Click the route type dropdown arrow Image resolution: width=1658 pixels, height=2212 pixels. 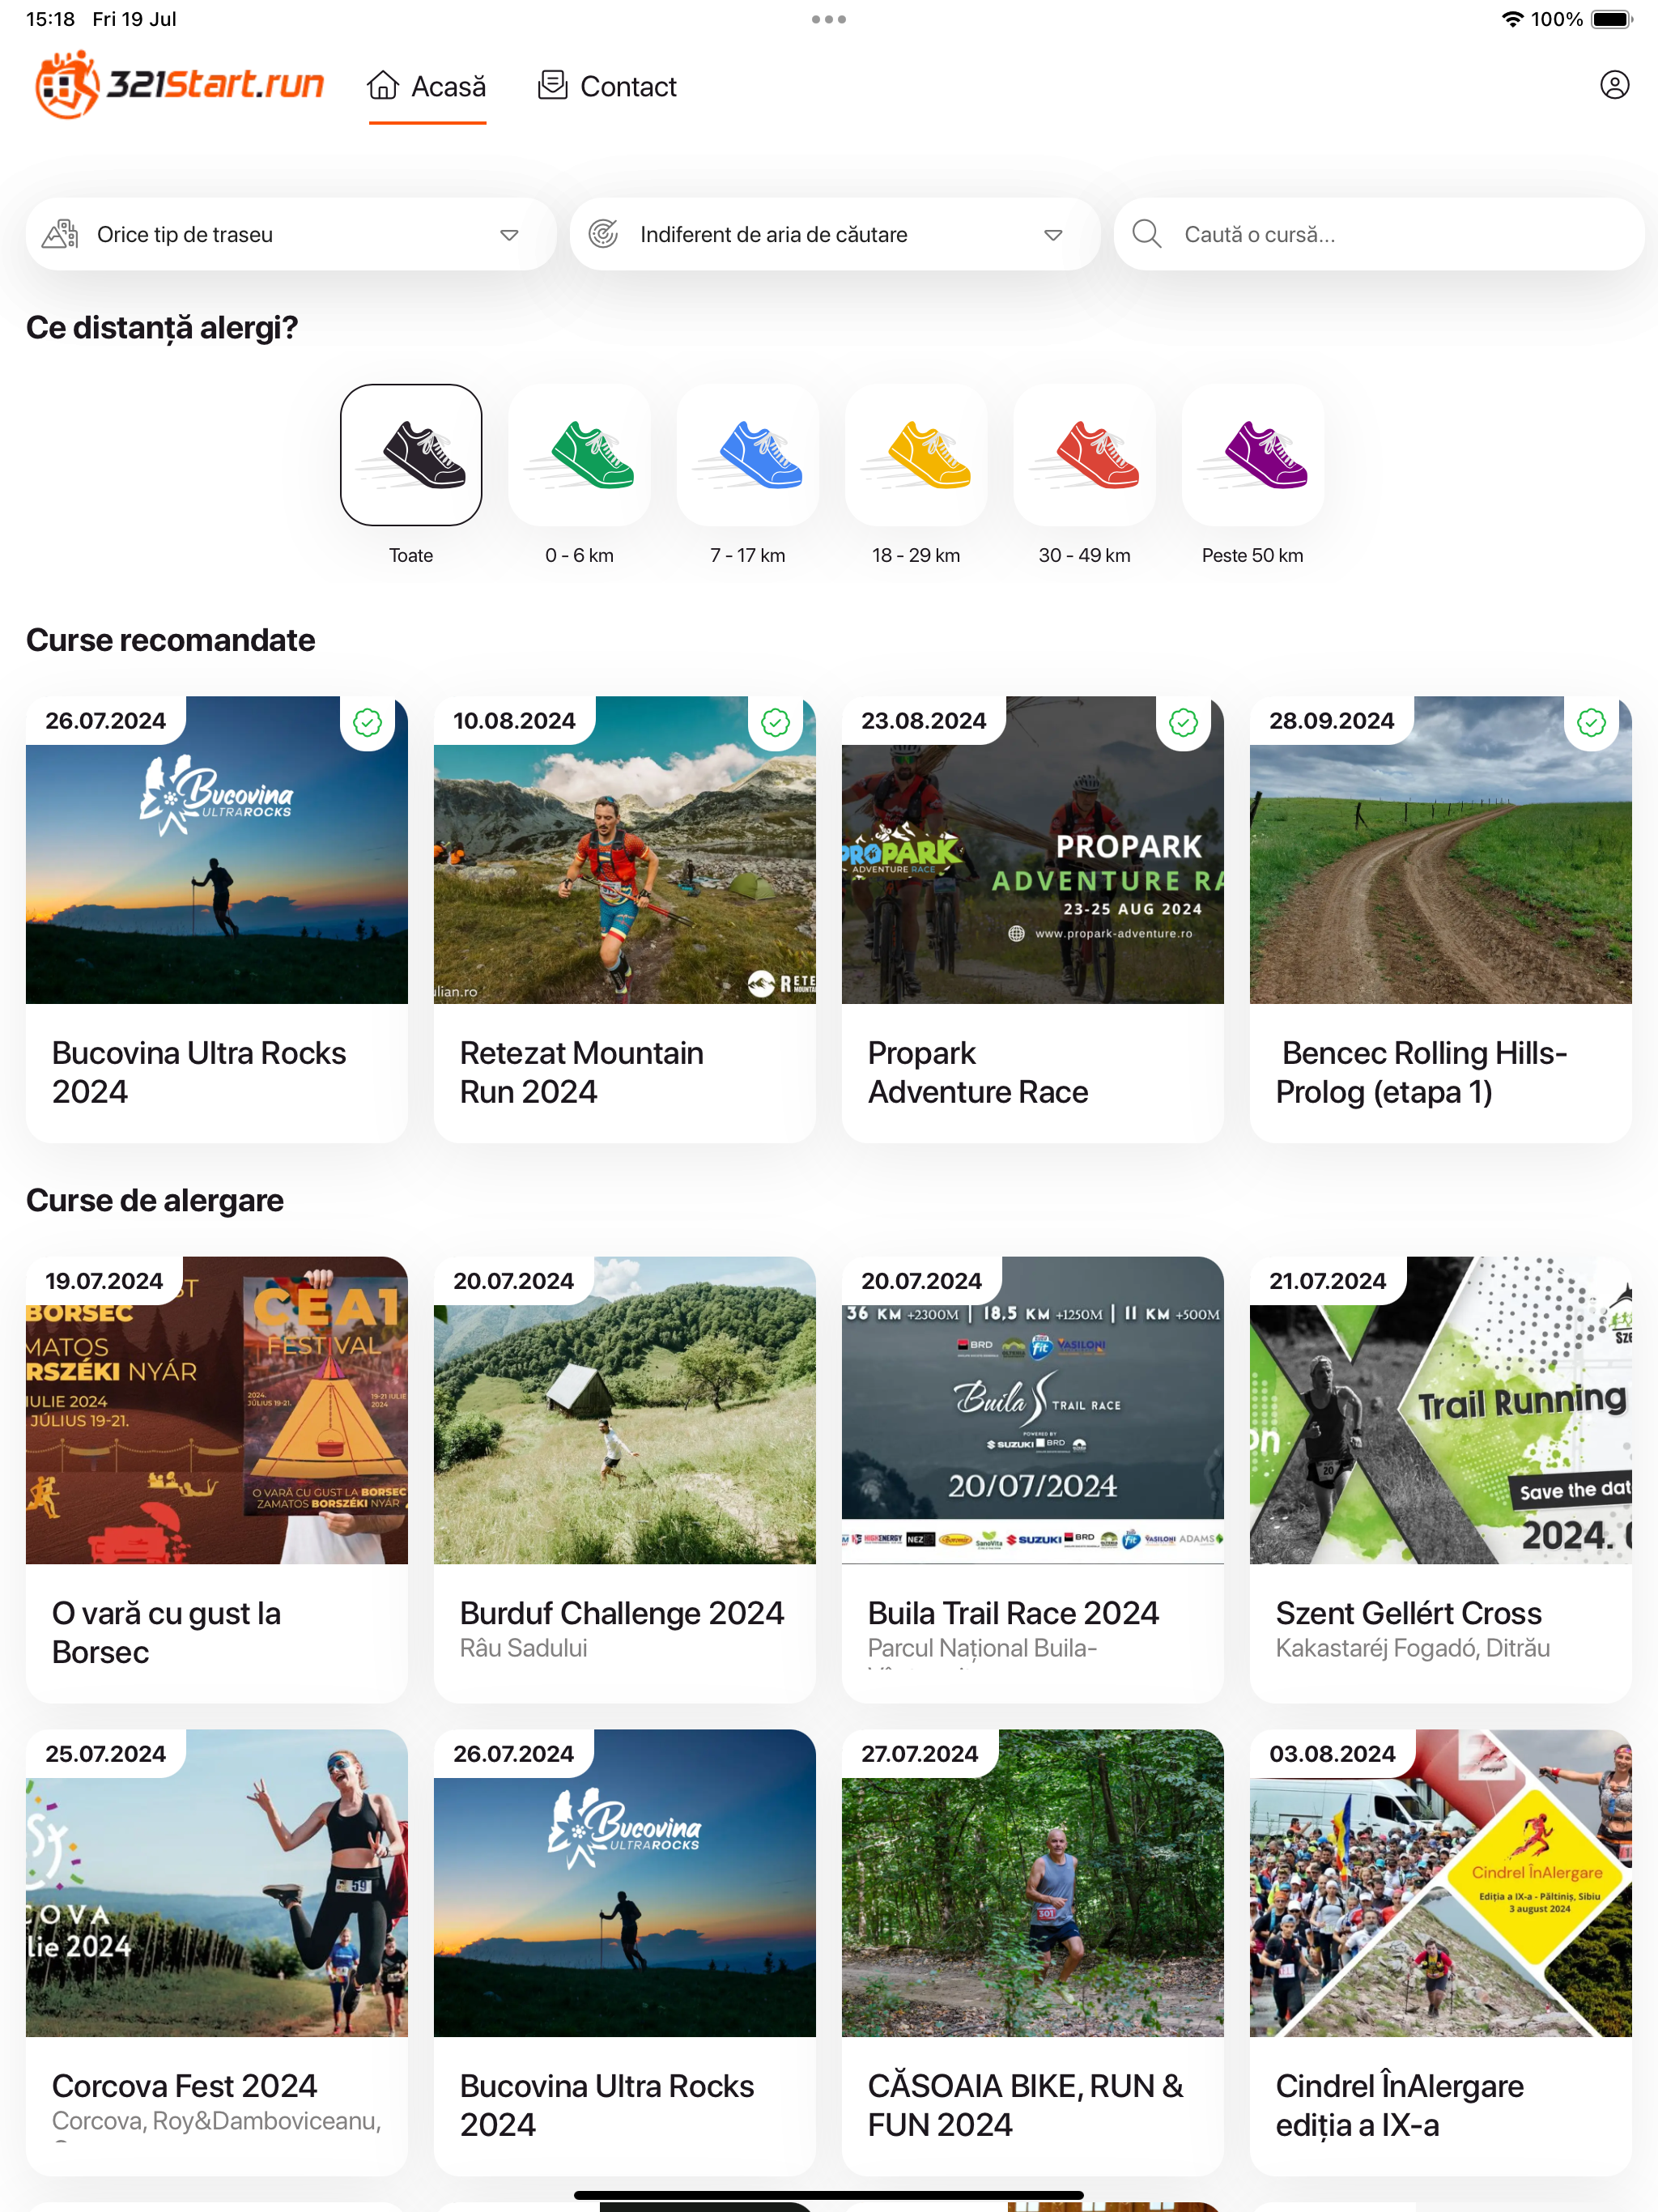(x=509, y=235)
